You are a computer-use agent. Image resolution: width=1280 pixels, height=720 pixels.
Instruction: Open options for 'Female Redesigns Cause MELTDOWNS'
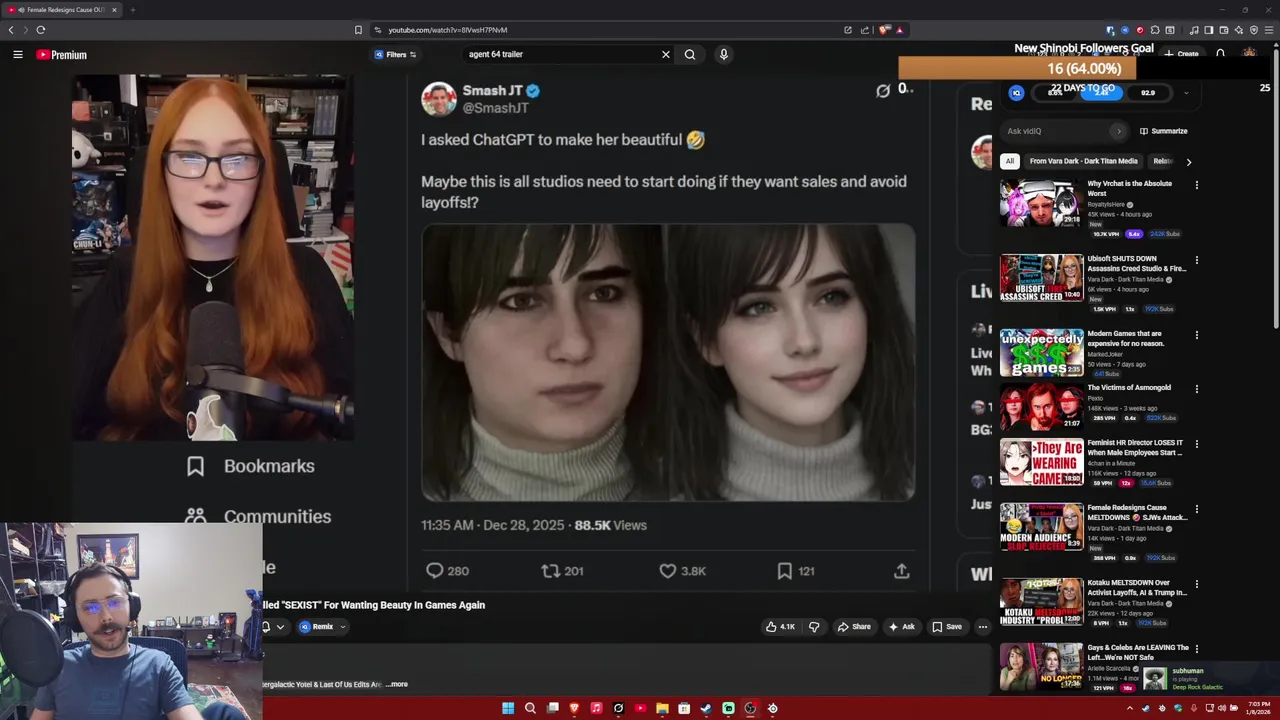pos(1196,509)
